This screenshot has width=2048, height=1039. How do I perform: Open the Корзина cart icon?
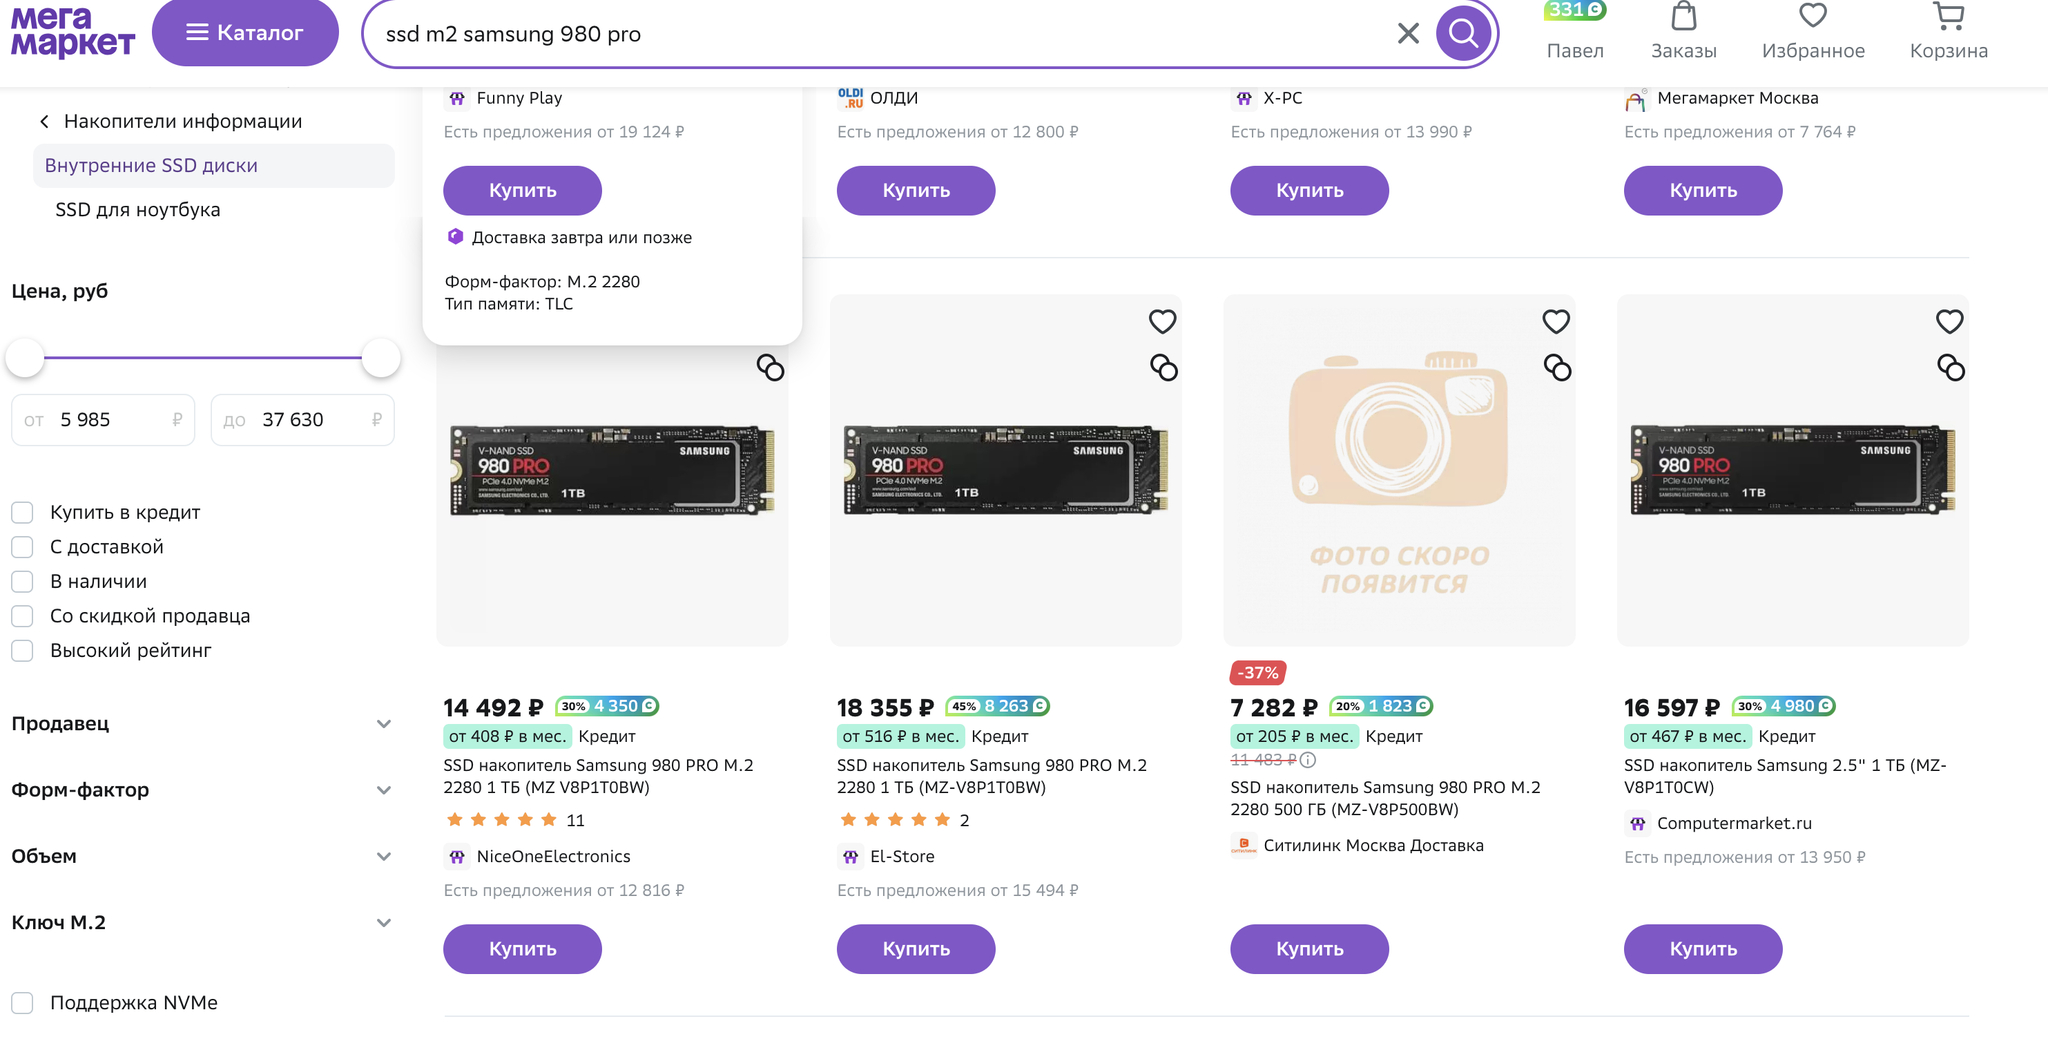[1948, 18]
